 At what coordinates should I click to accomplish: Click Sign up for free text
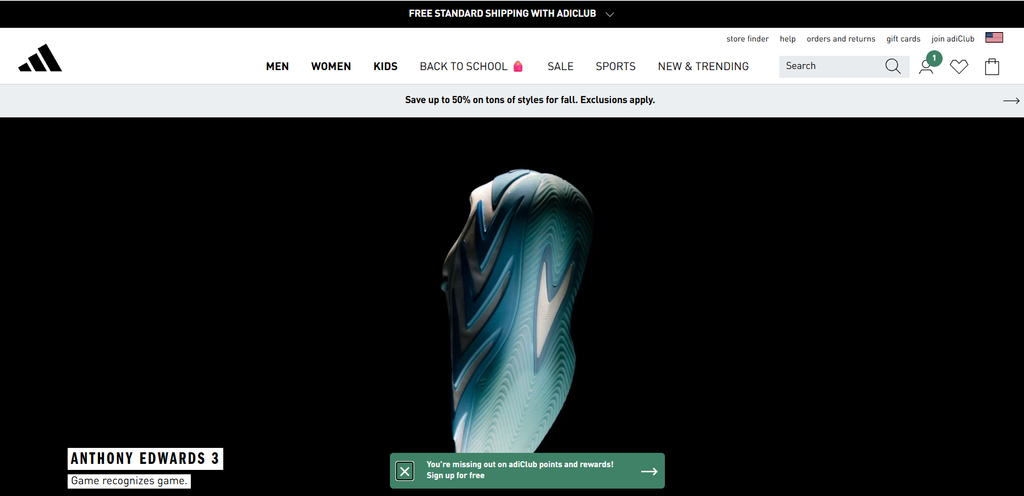[455, 476]
